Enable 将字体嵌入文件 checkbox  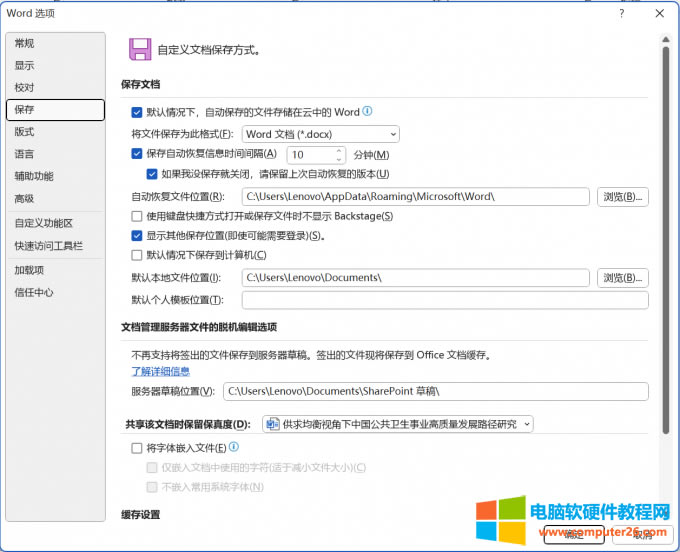point(137,448)
